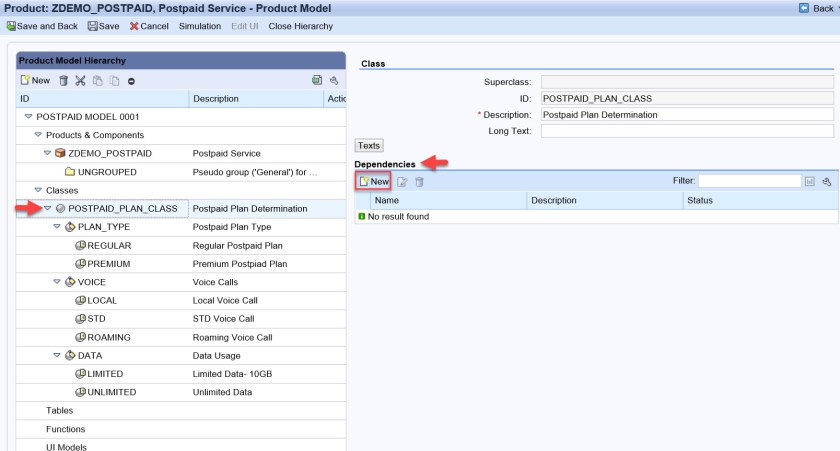Collapse the POSTPAID MODEL 0001 node

click(x=28, y=116)
